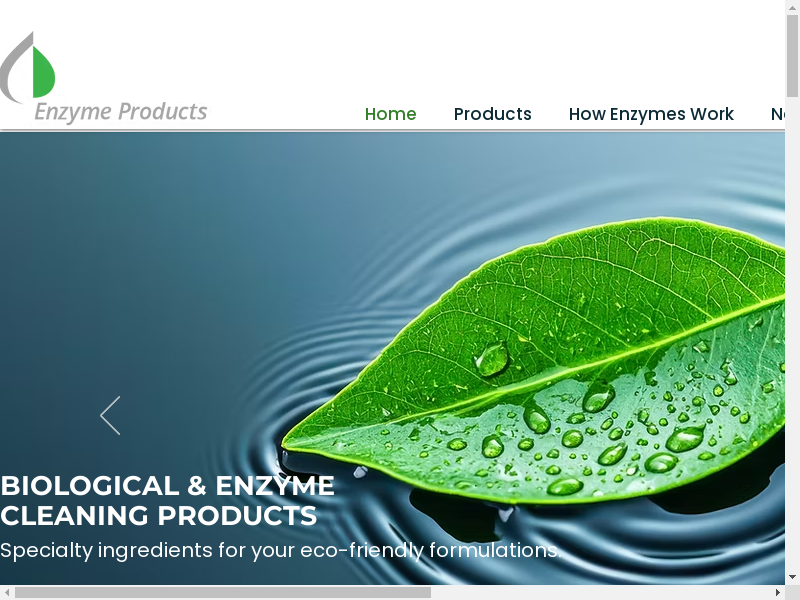Click the horizontal scrollbar right arrow

point(778,592)
